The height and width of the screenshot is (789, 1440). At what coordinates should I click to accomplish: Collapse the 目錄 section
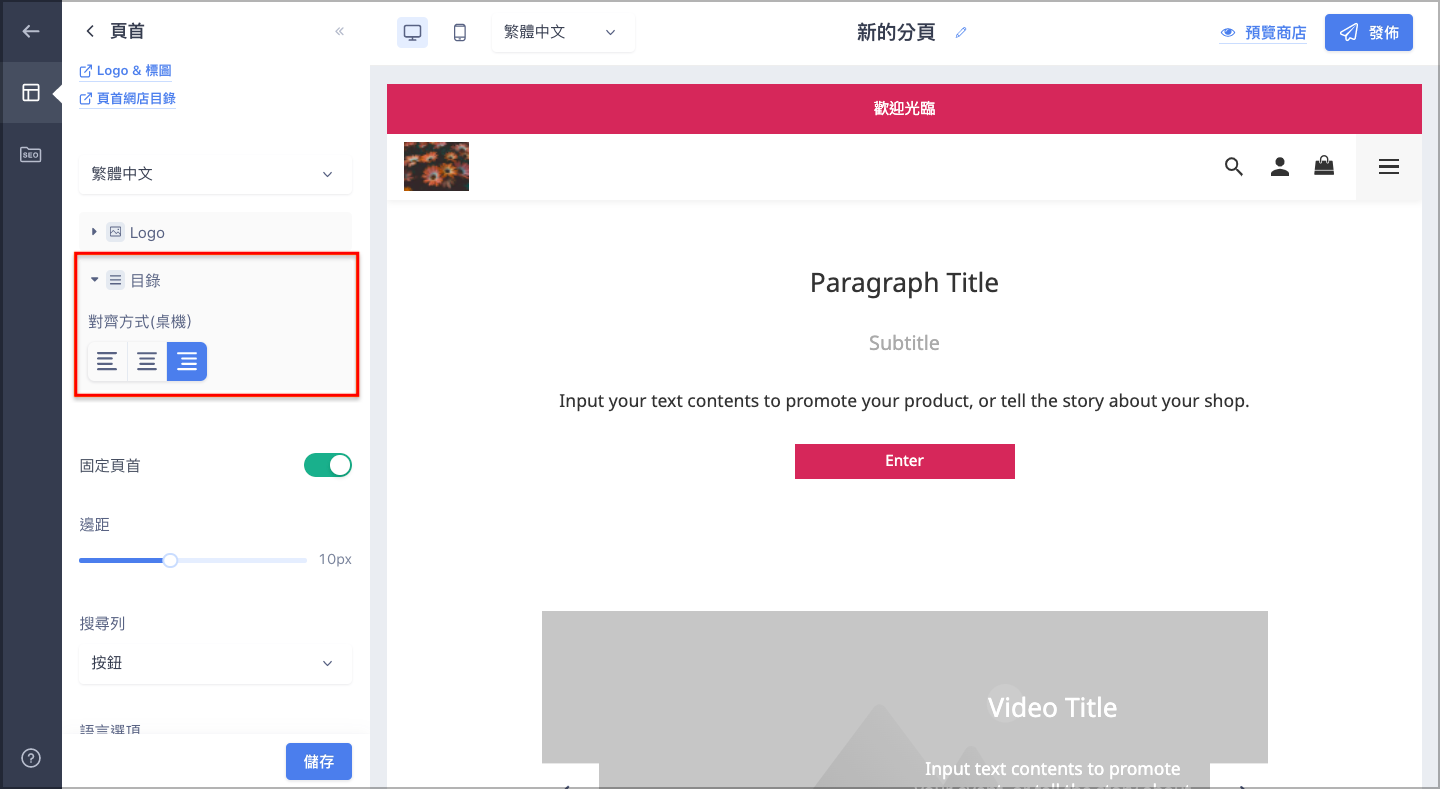tap(94, 280)
